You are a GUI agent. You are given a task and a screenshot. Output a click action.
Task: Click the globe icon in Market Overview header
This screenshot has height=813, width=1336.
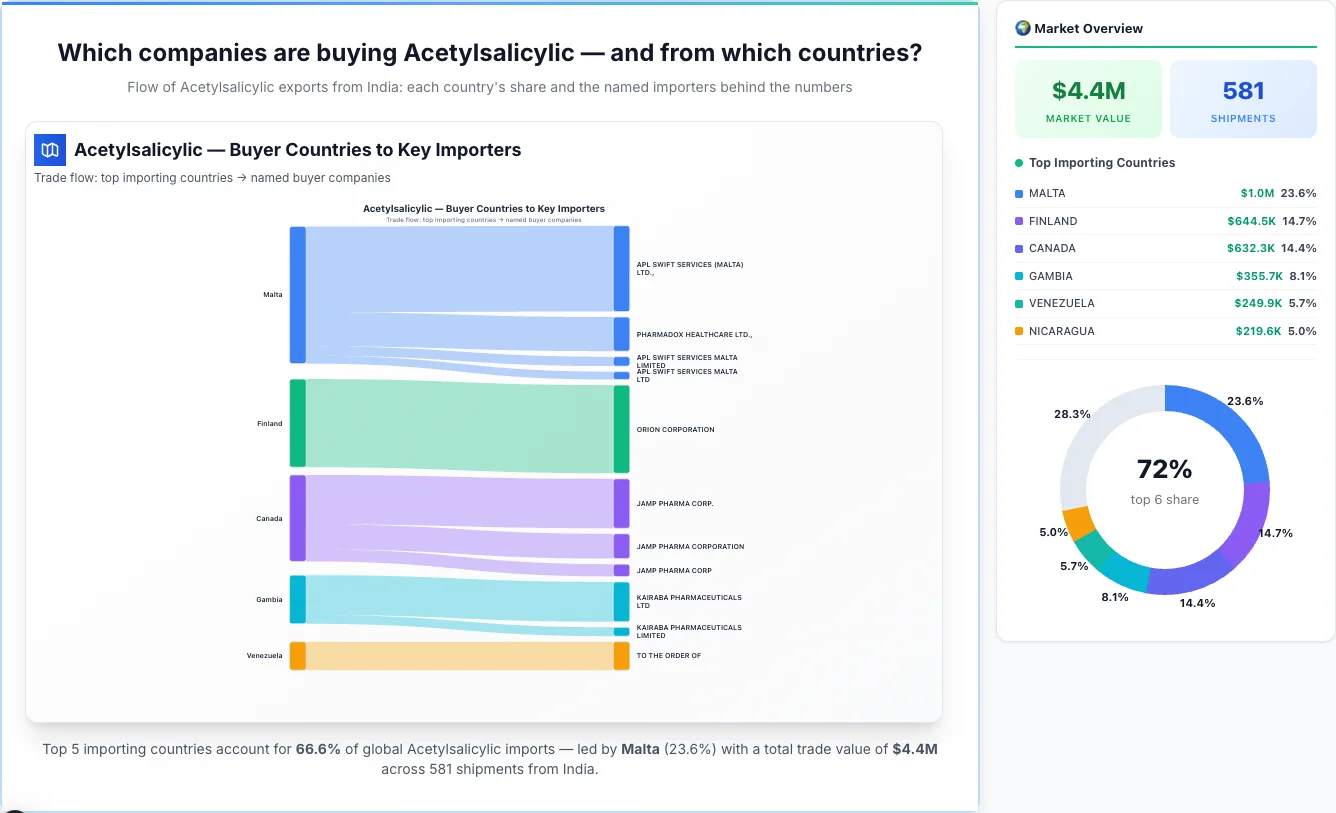point(1021,28)
